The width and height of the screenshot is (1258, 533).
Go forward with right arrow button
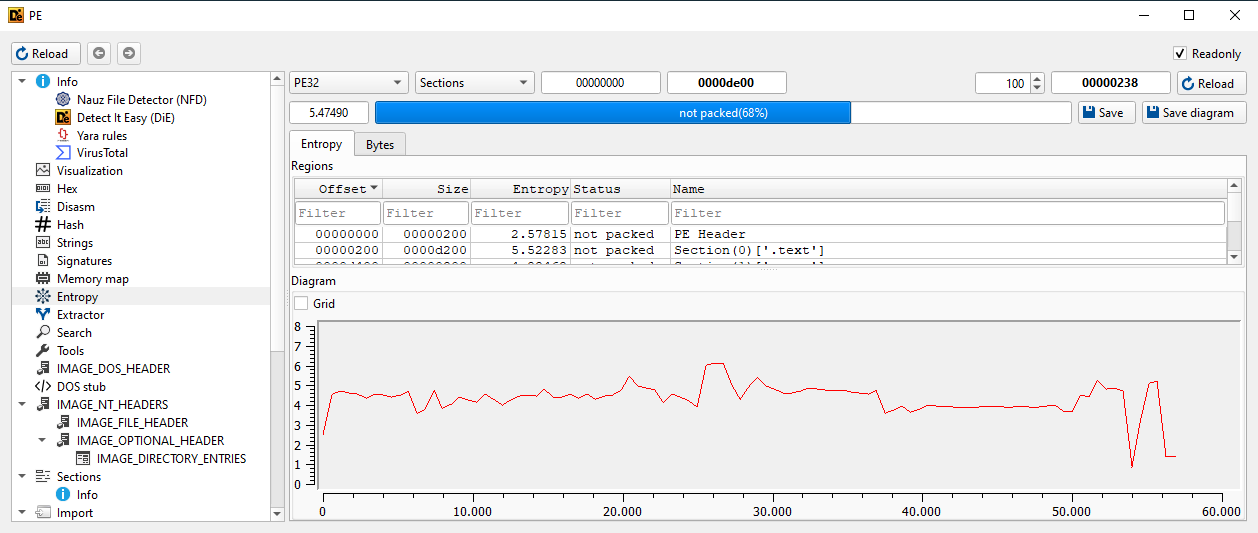click(129, 53)
